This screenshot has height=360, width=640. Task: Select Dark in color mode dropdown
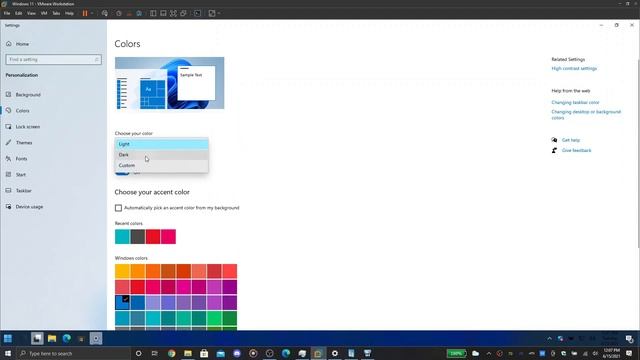(162, 155)
